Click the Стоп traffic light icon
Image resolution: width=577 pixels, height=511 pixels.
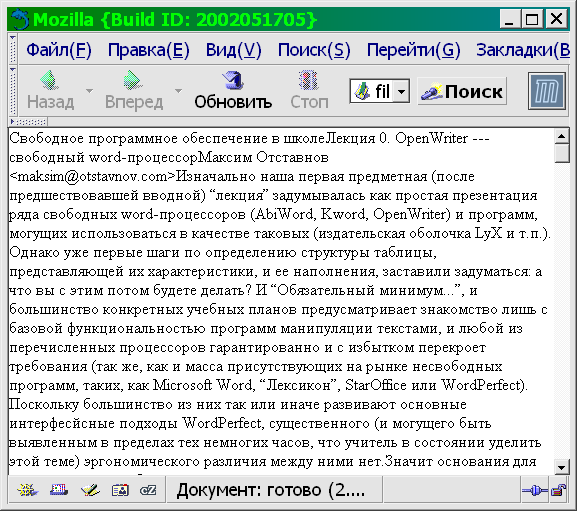pos(309,80)
